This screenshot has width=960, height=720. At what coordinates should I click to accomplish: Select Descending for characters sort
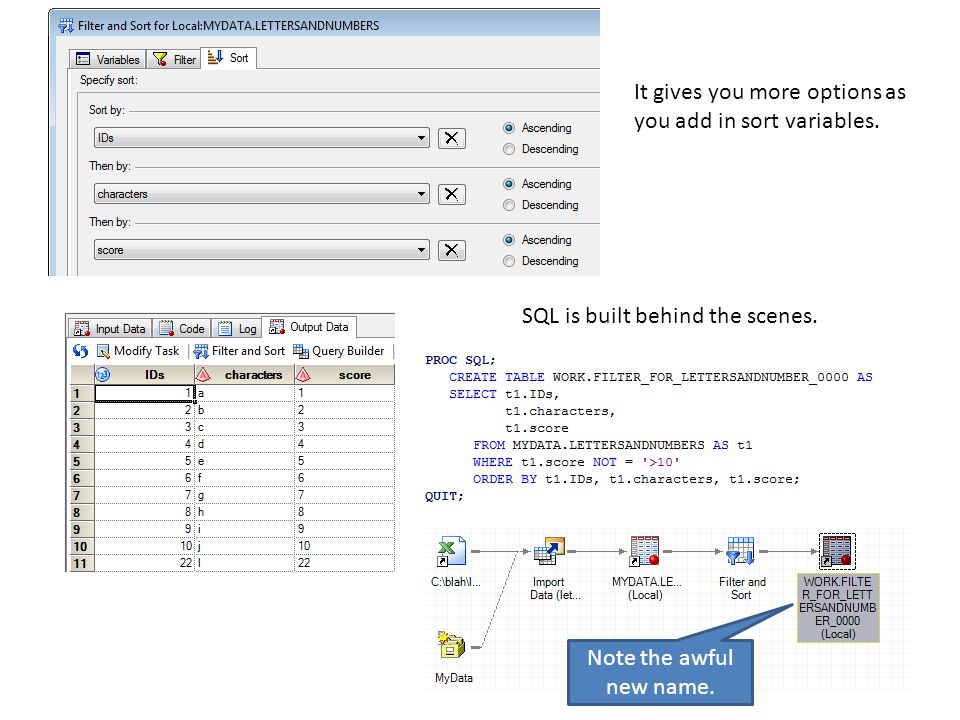pyautogui.click(x=509, y=205)
